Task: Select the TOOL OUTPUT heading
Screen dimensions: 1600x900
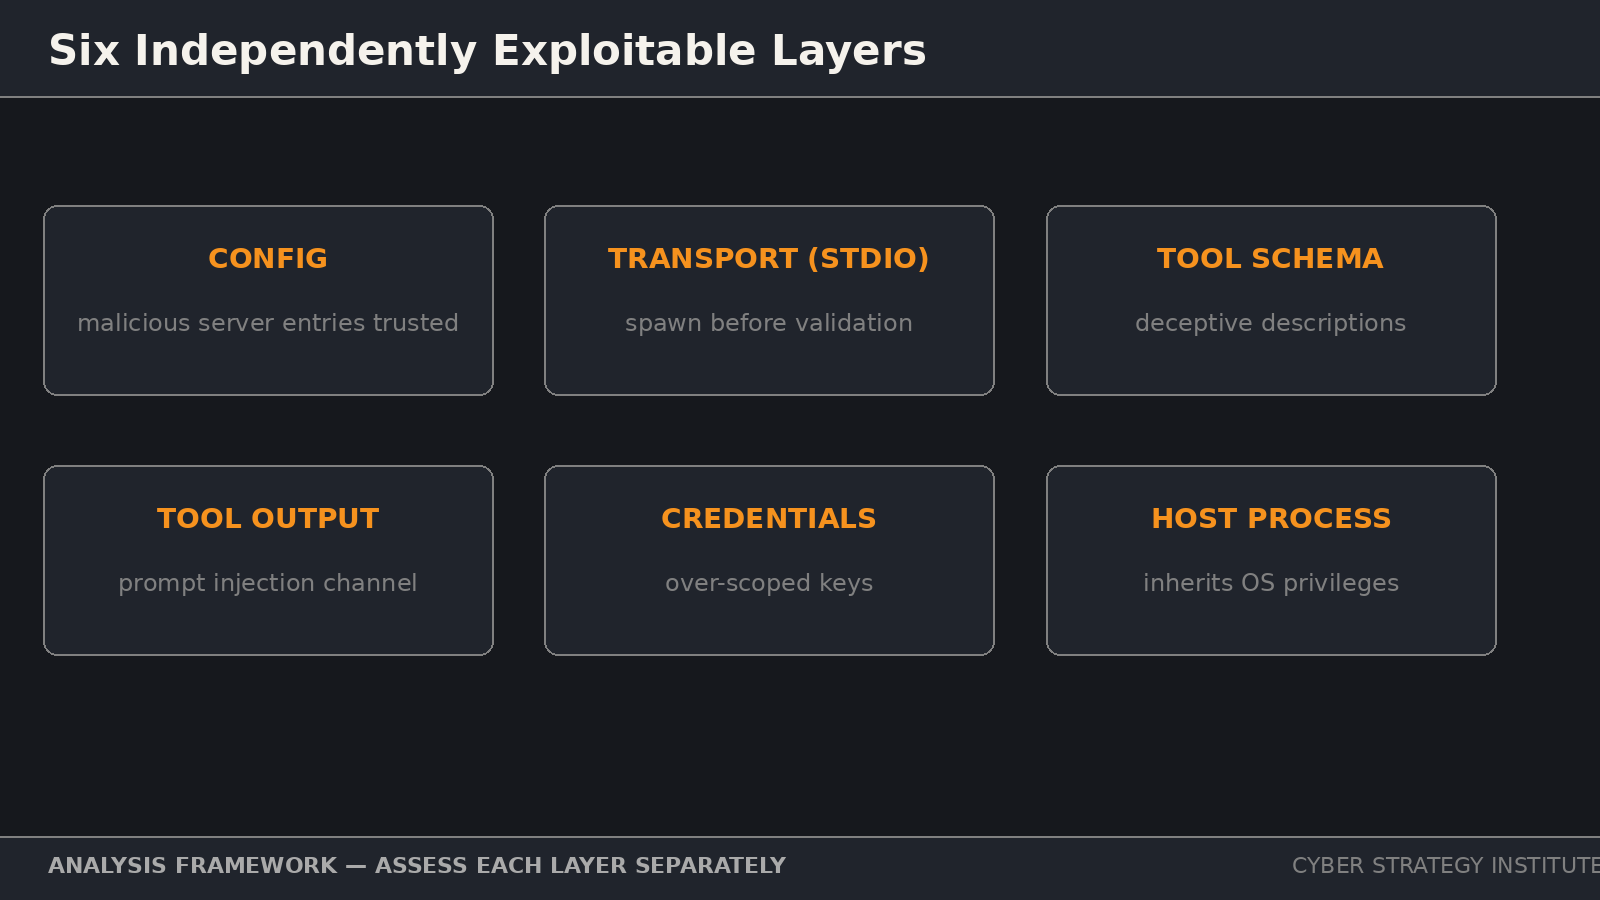Action: [x=268, y=519]
